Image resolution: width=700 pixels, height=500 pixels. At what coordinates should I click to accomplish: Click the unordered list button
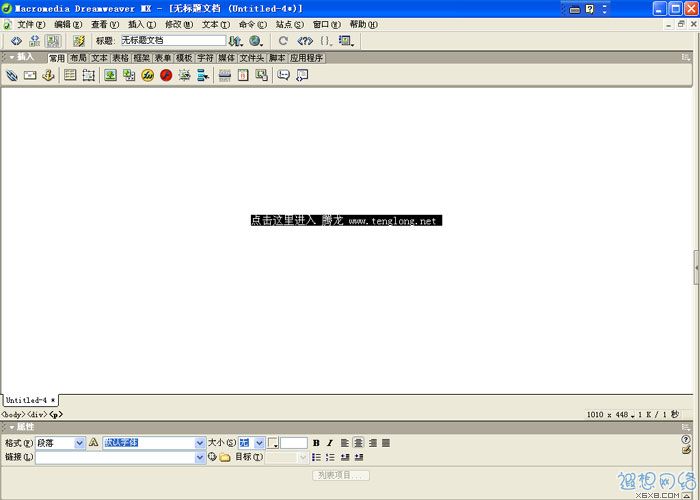pyautogui.click(x=316, y=457)
